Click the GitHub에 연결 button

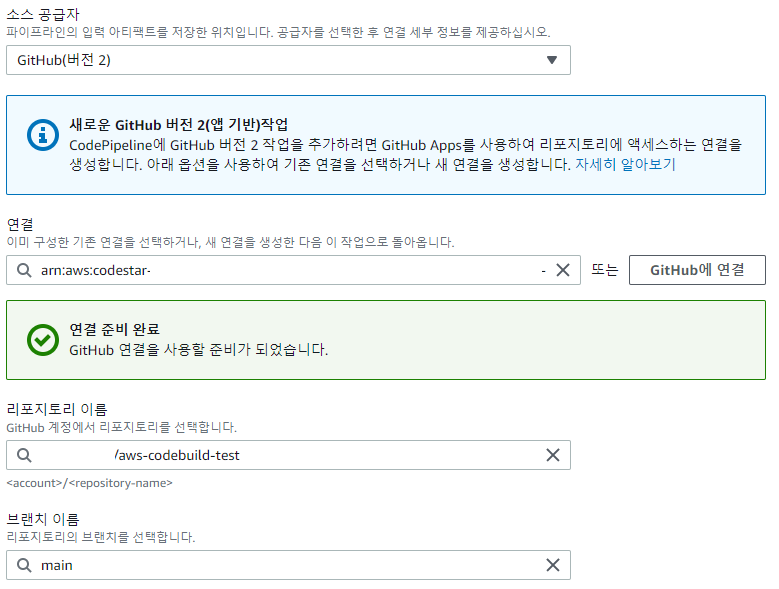[x=697, y=270]
